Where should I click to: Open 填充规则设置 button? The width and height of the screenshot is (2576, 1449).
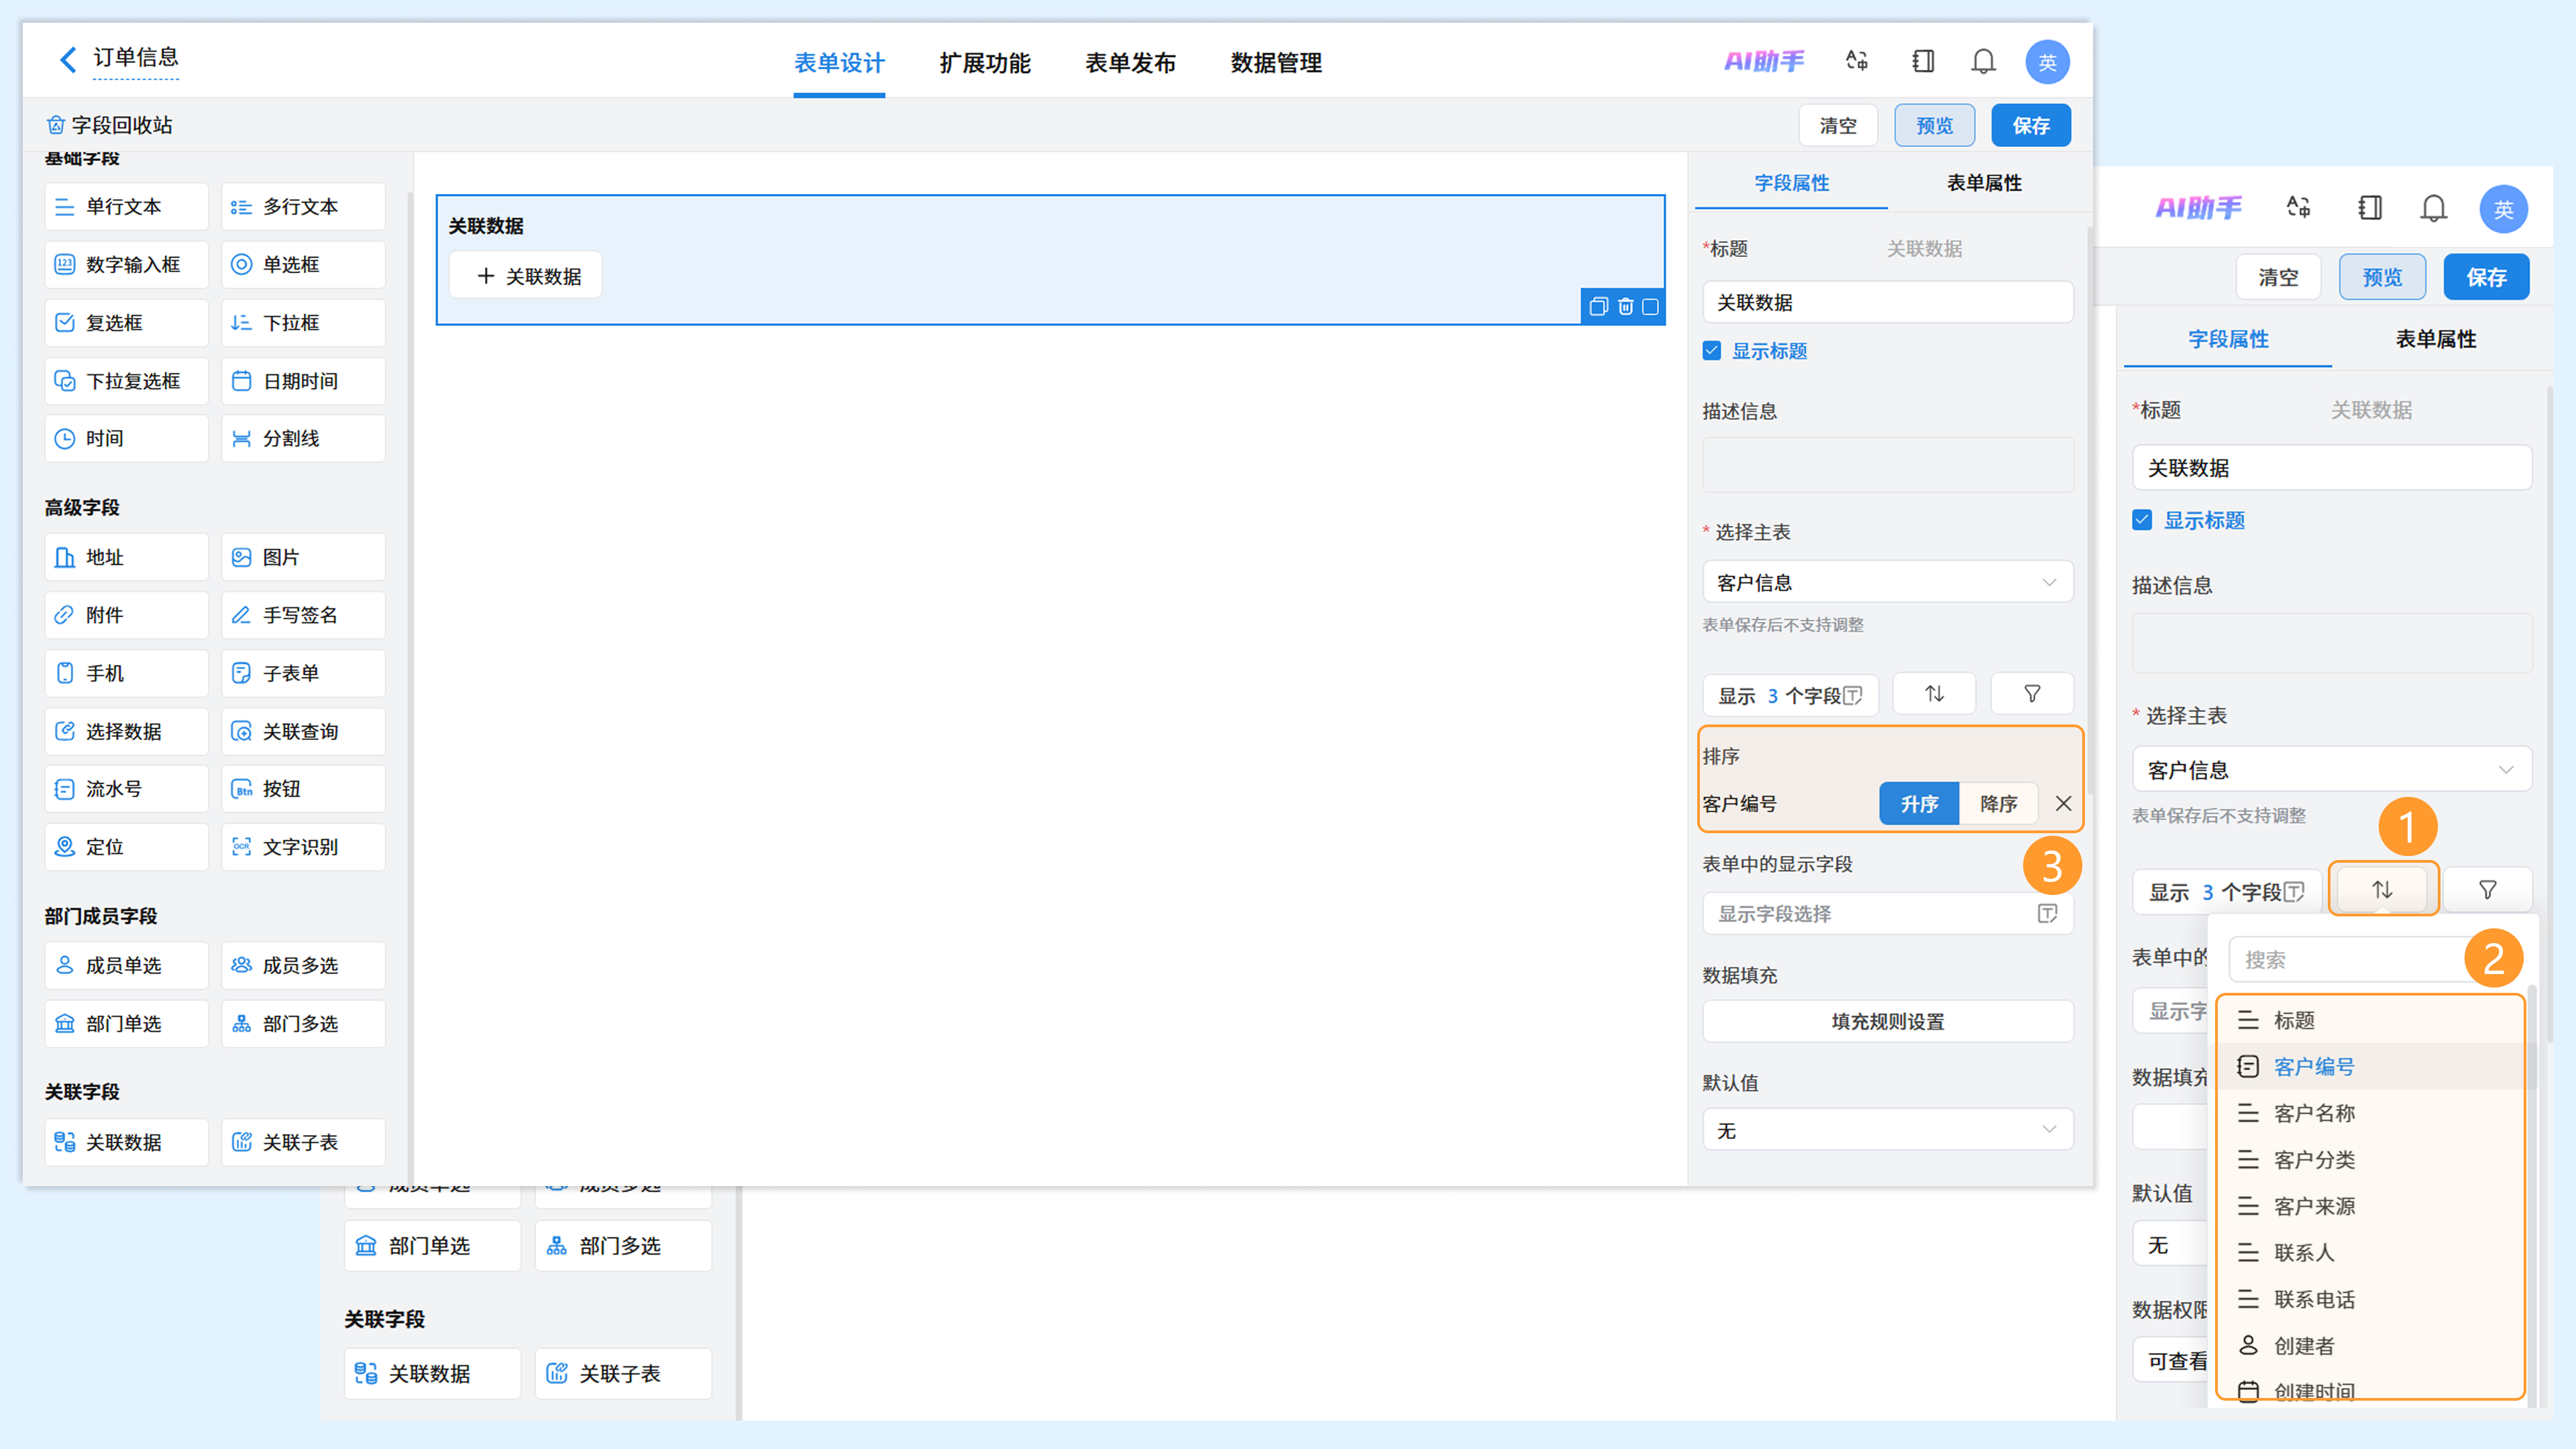pyautogui.click(x=1887, y=1021)
